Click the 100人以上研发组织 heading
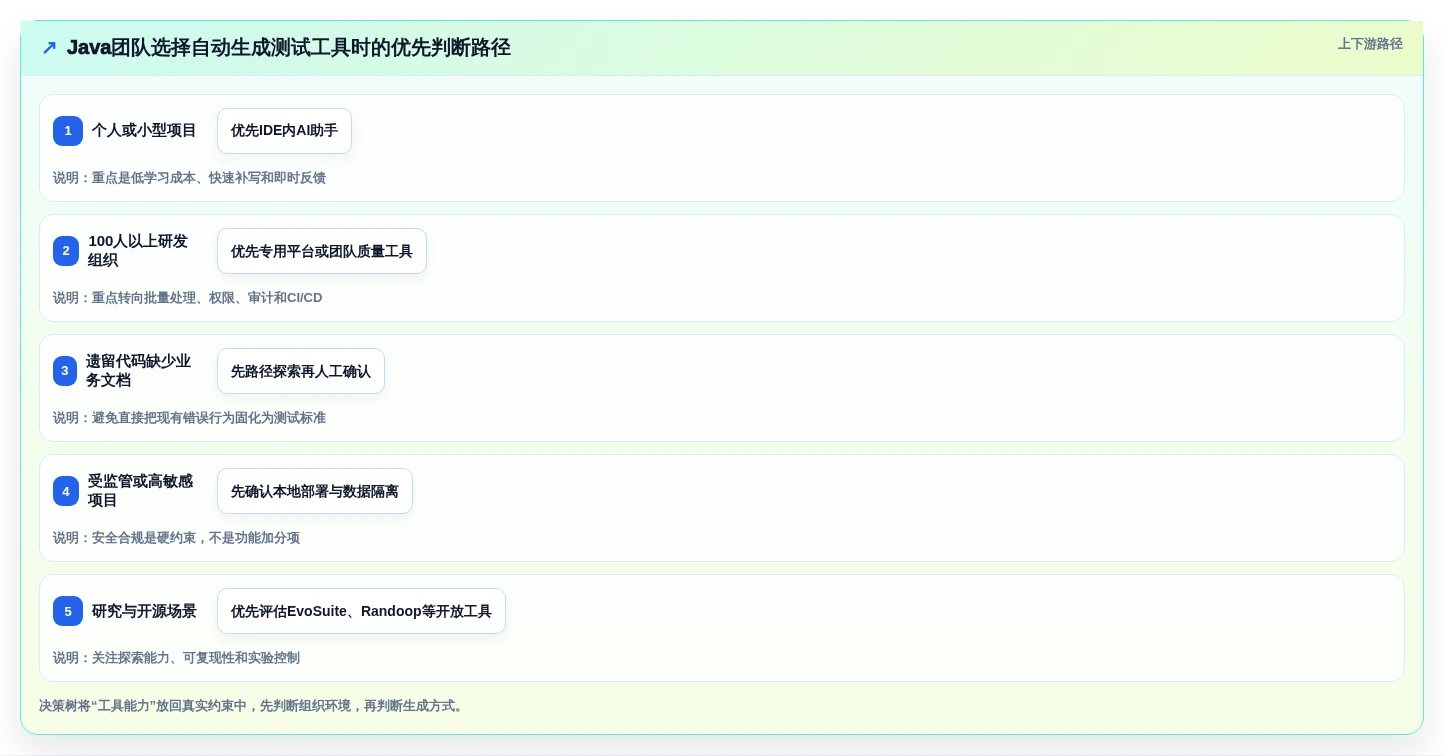The image size is (1444, 756). pyautogui.click(x=138, y=251)
